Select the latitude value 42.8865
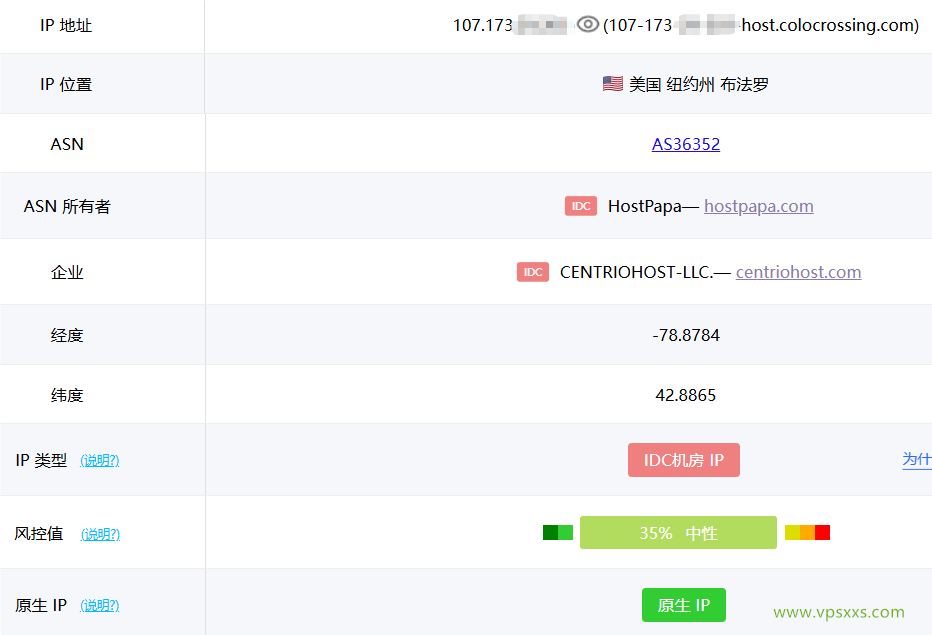Screen dimensions: 932x635 [x=685, y=395]
